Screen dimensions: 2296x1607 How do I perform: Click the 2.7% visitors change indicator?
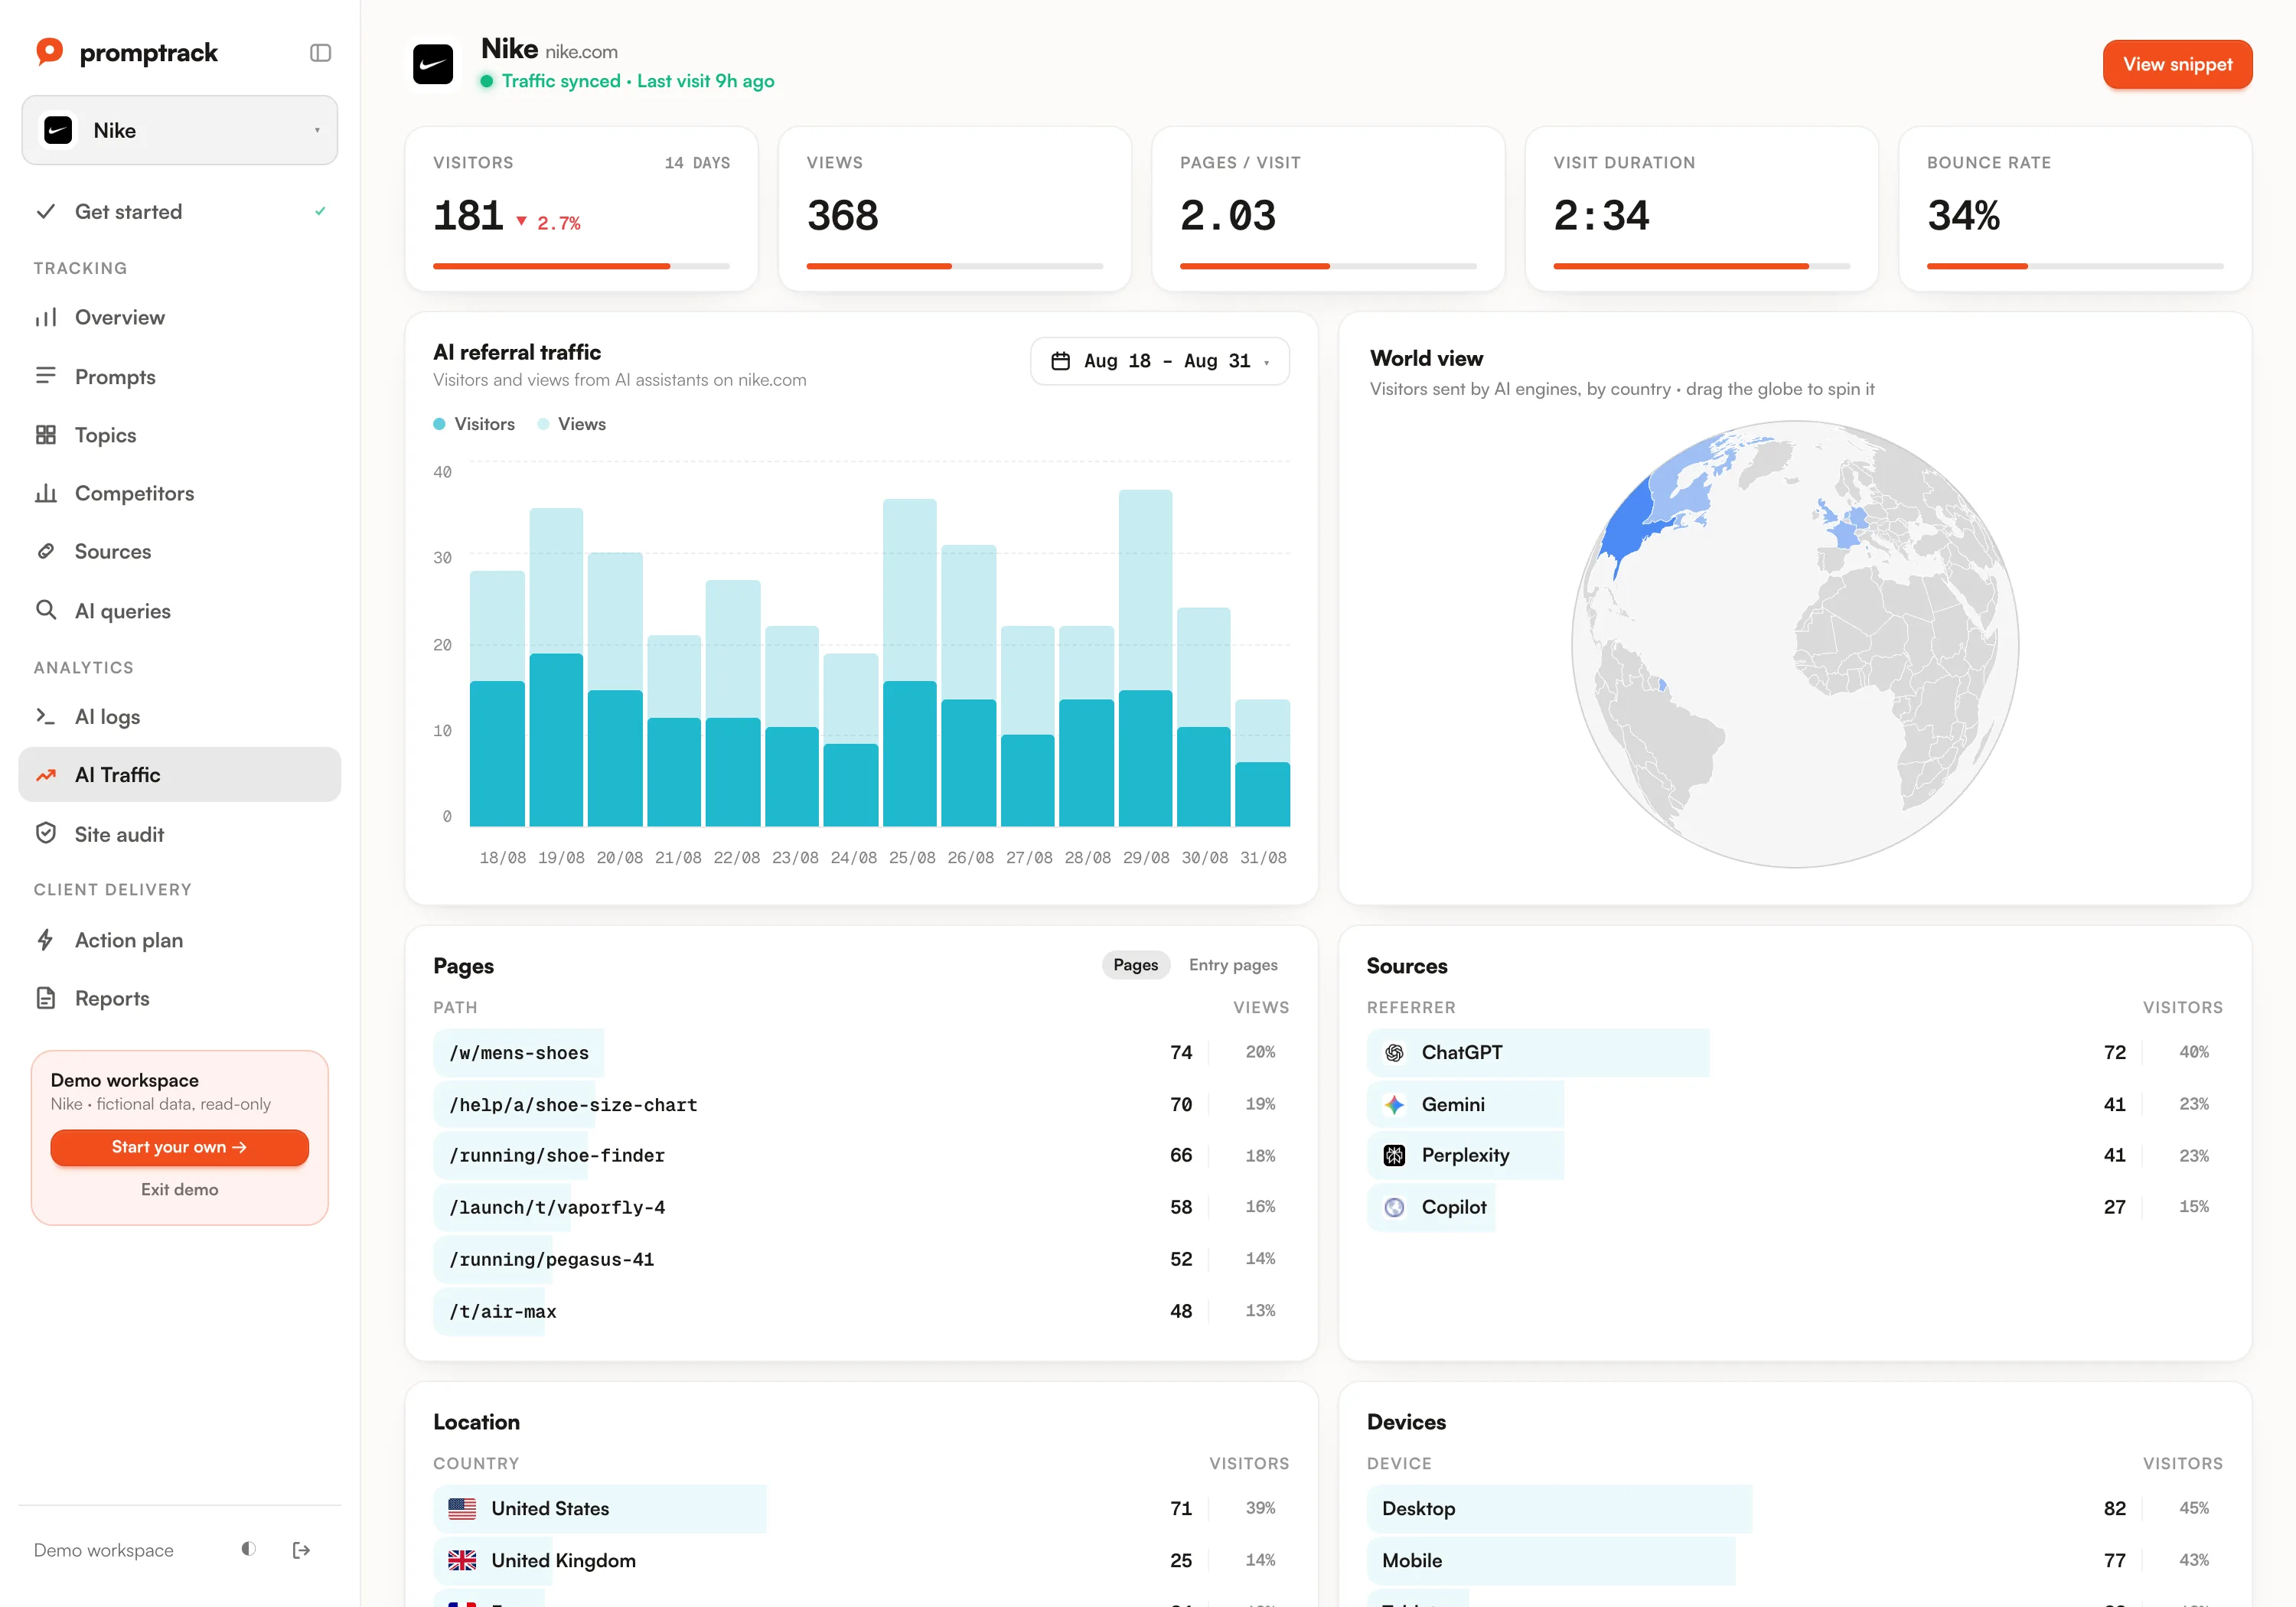pos(548,222)
